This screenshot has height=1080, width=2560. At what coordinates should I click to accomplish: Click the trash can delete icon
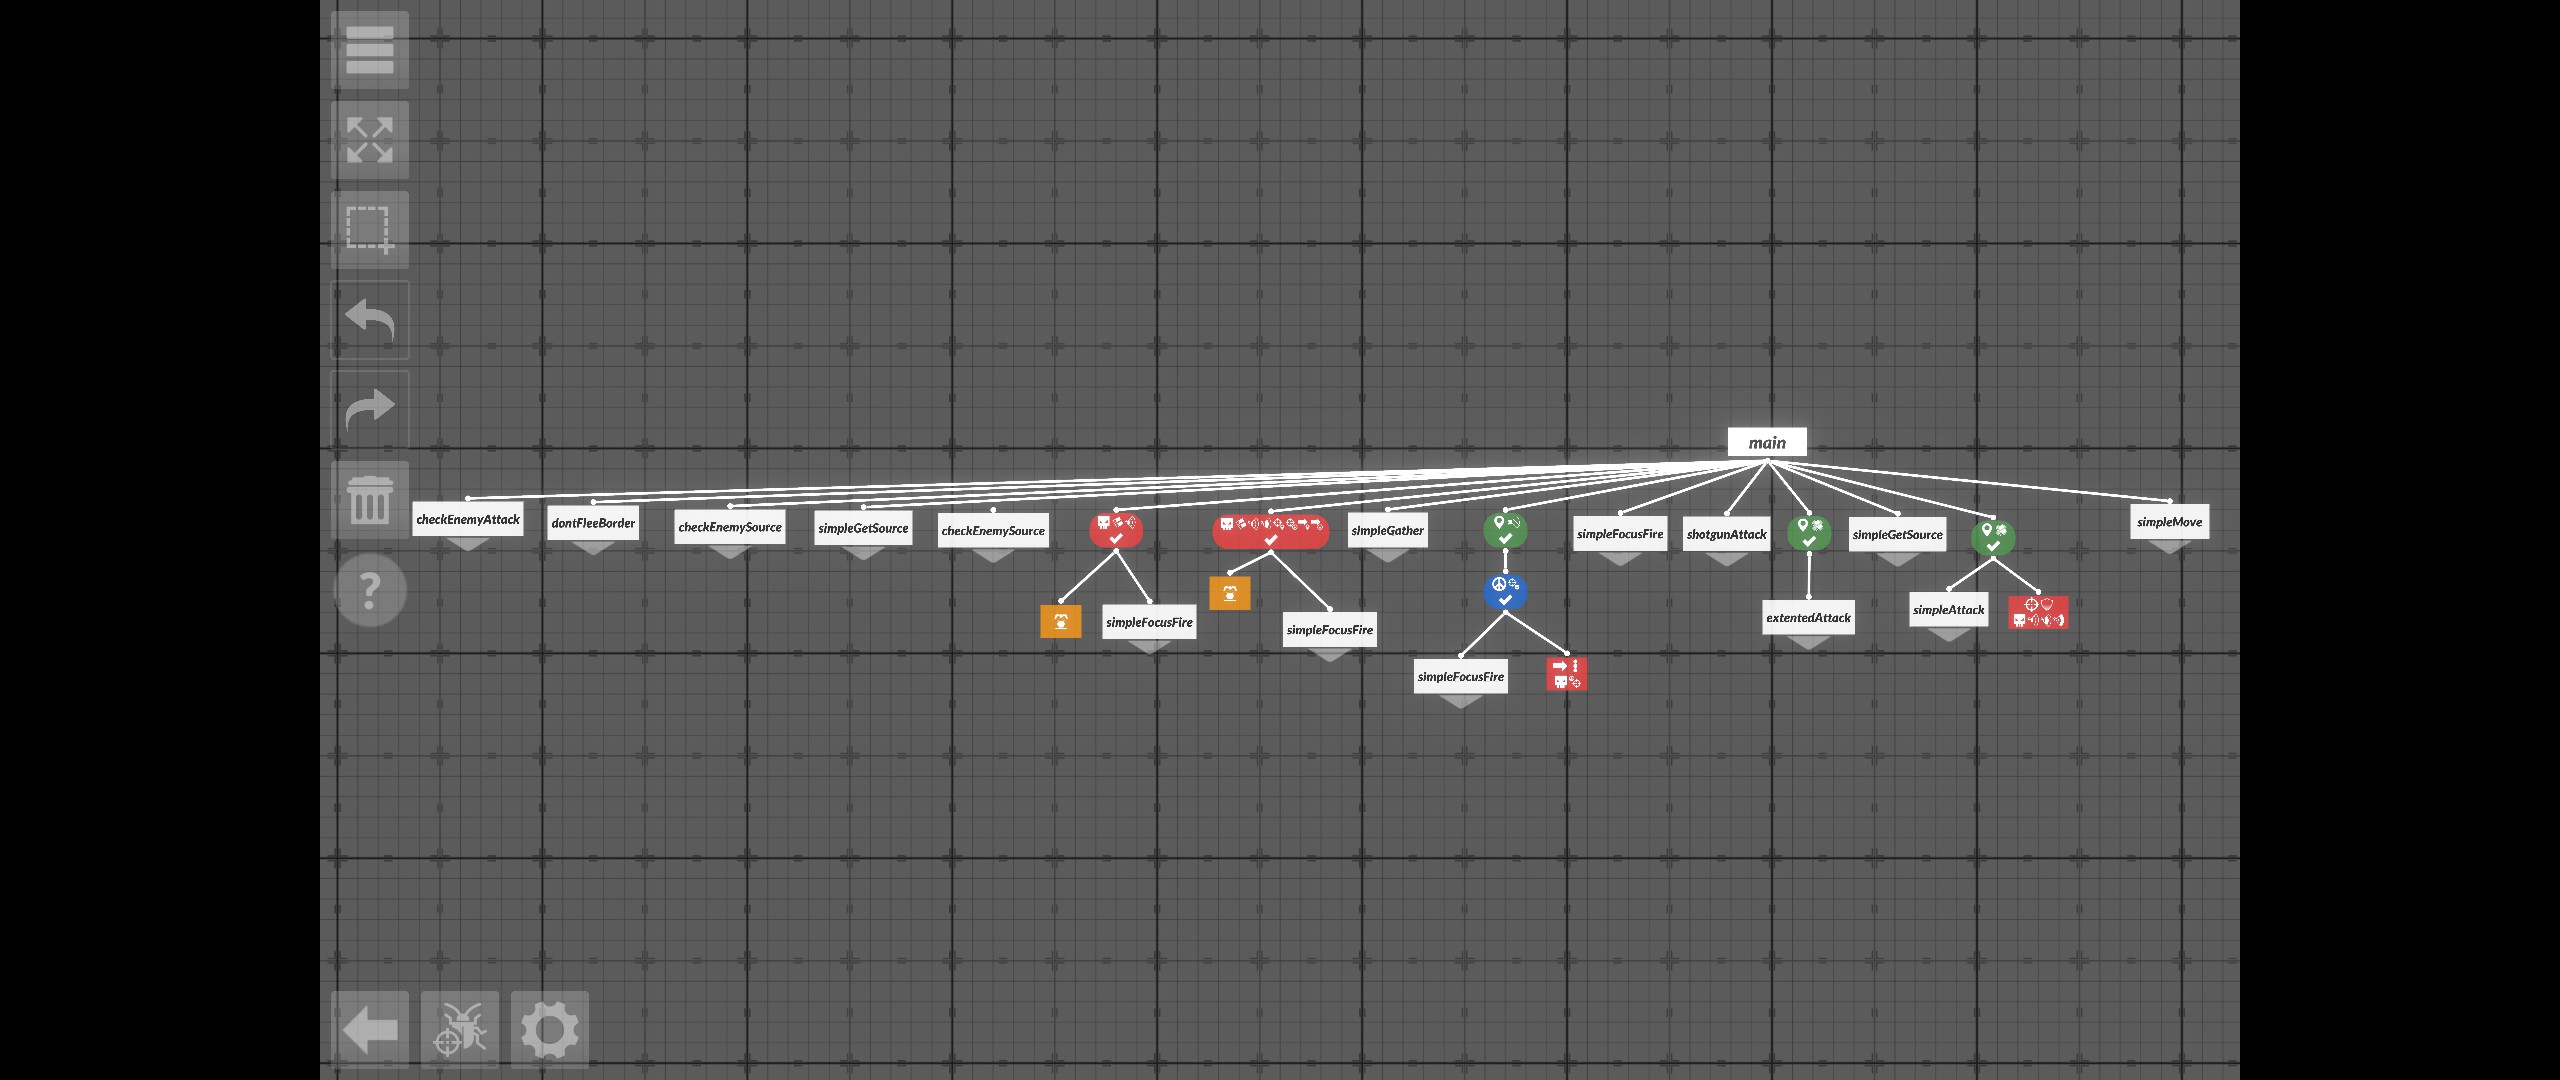(369, 499)
